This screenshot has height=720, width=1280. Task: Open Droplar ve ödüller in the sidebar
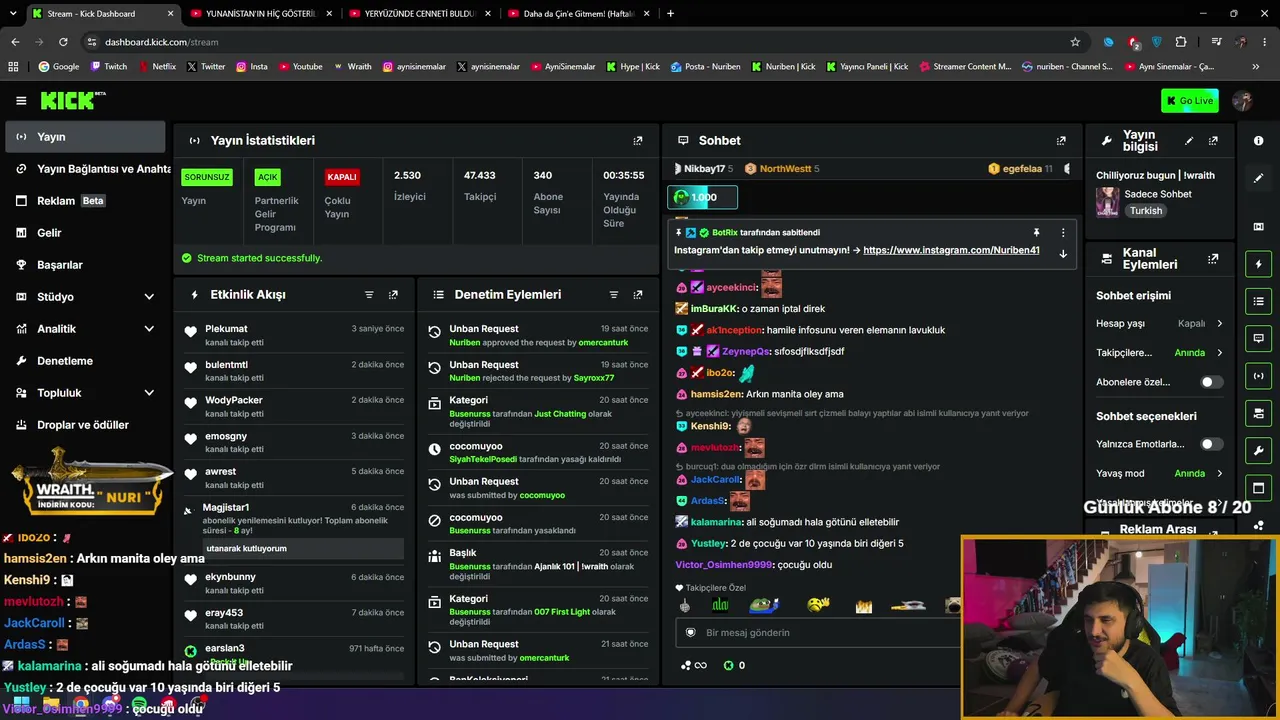click(x=86, y=425)
